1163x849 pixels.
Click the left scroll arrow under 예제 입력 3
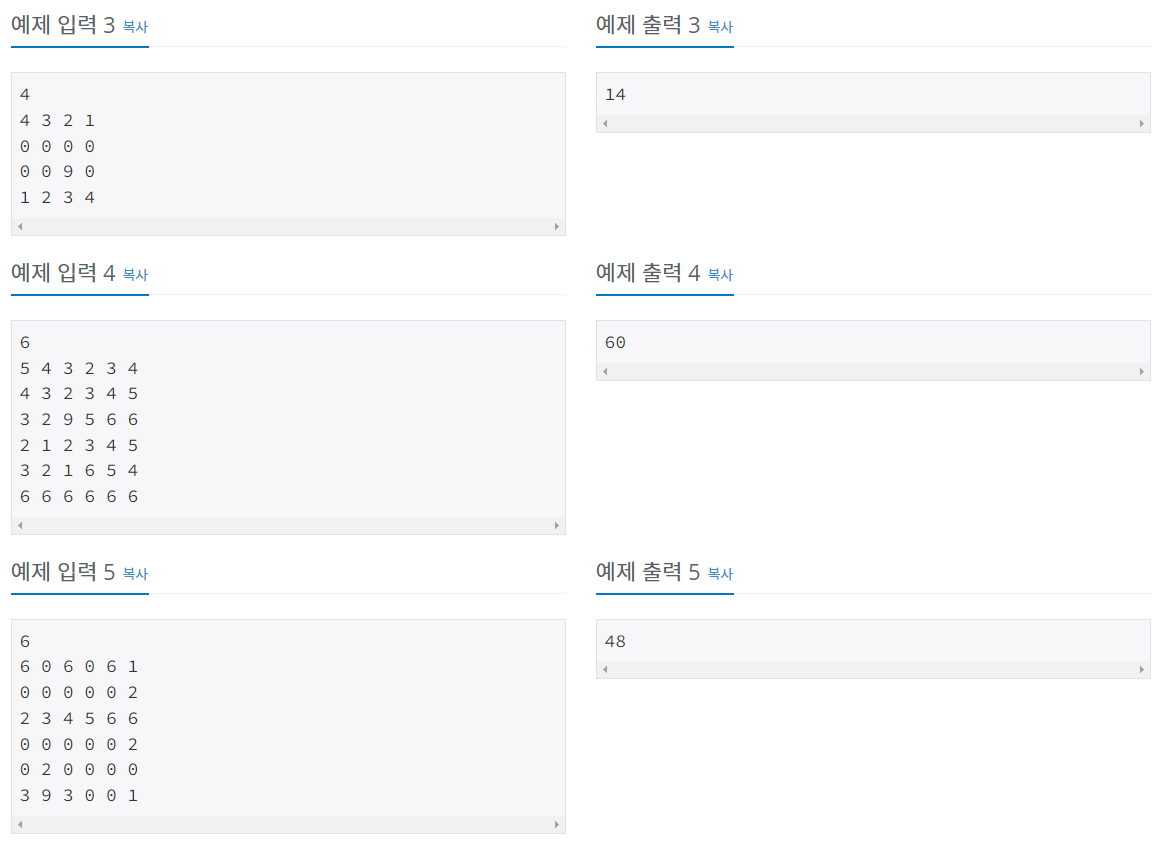pyautogui.click(x=19, y=226)
